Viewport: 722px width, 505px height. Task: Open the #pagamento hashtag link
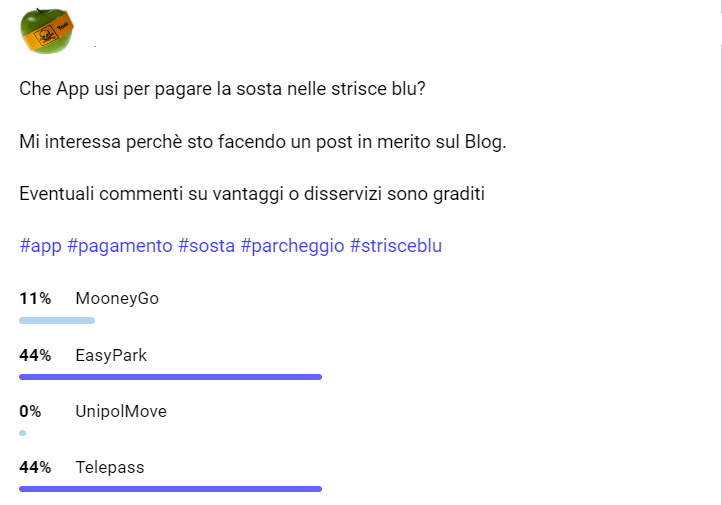click(120, 246)
